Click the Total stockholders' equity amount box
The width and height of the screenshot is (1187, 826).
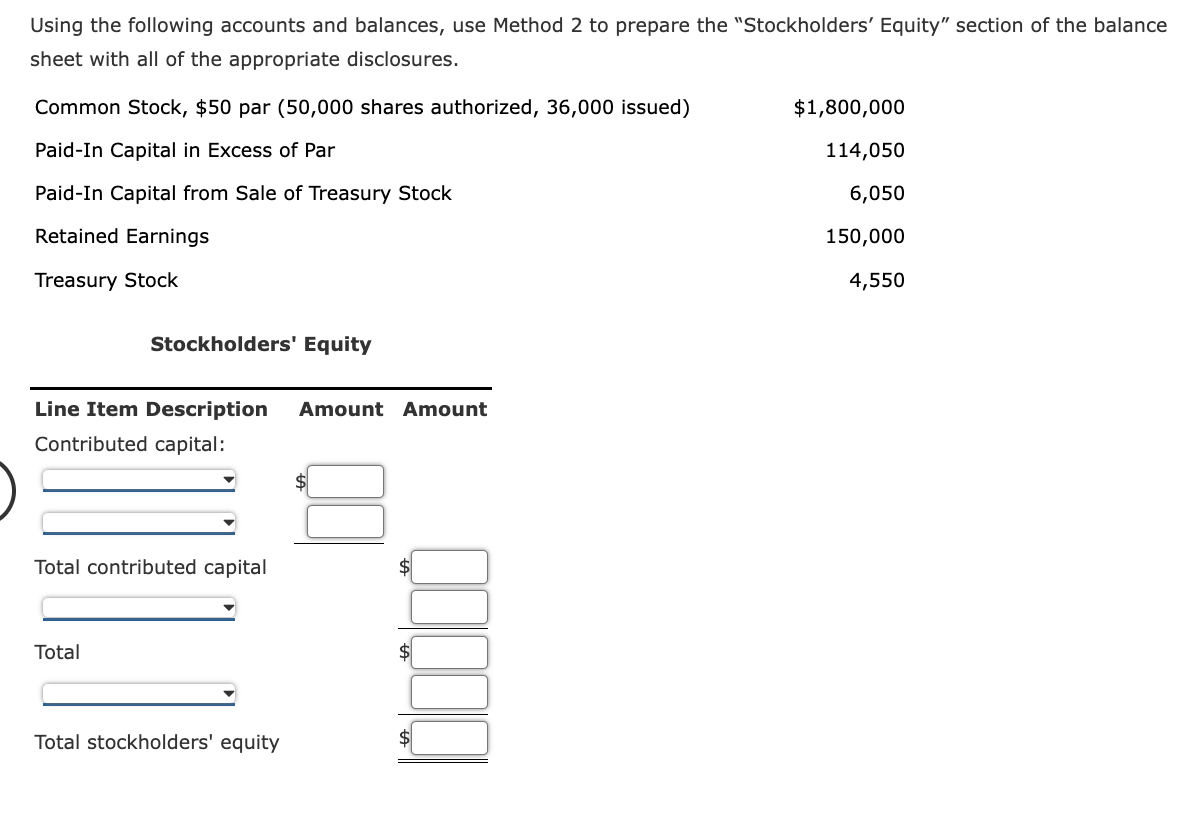tap(449, 737)
